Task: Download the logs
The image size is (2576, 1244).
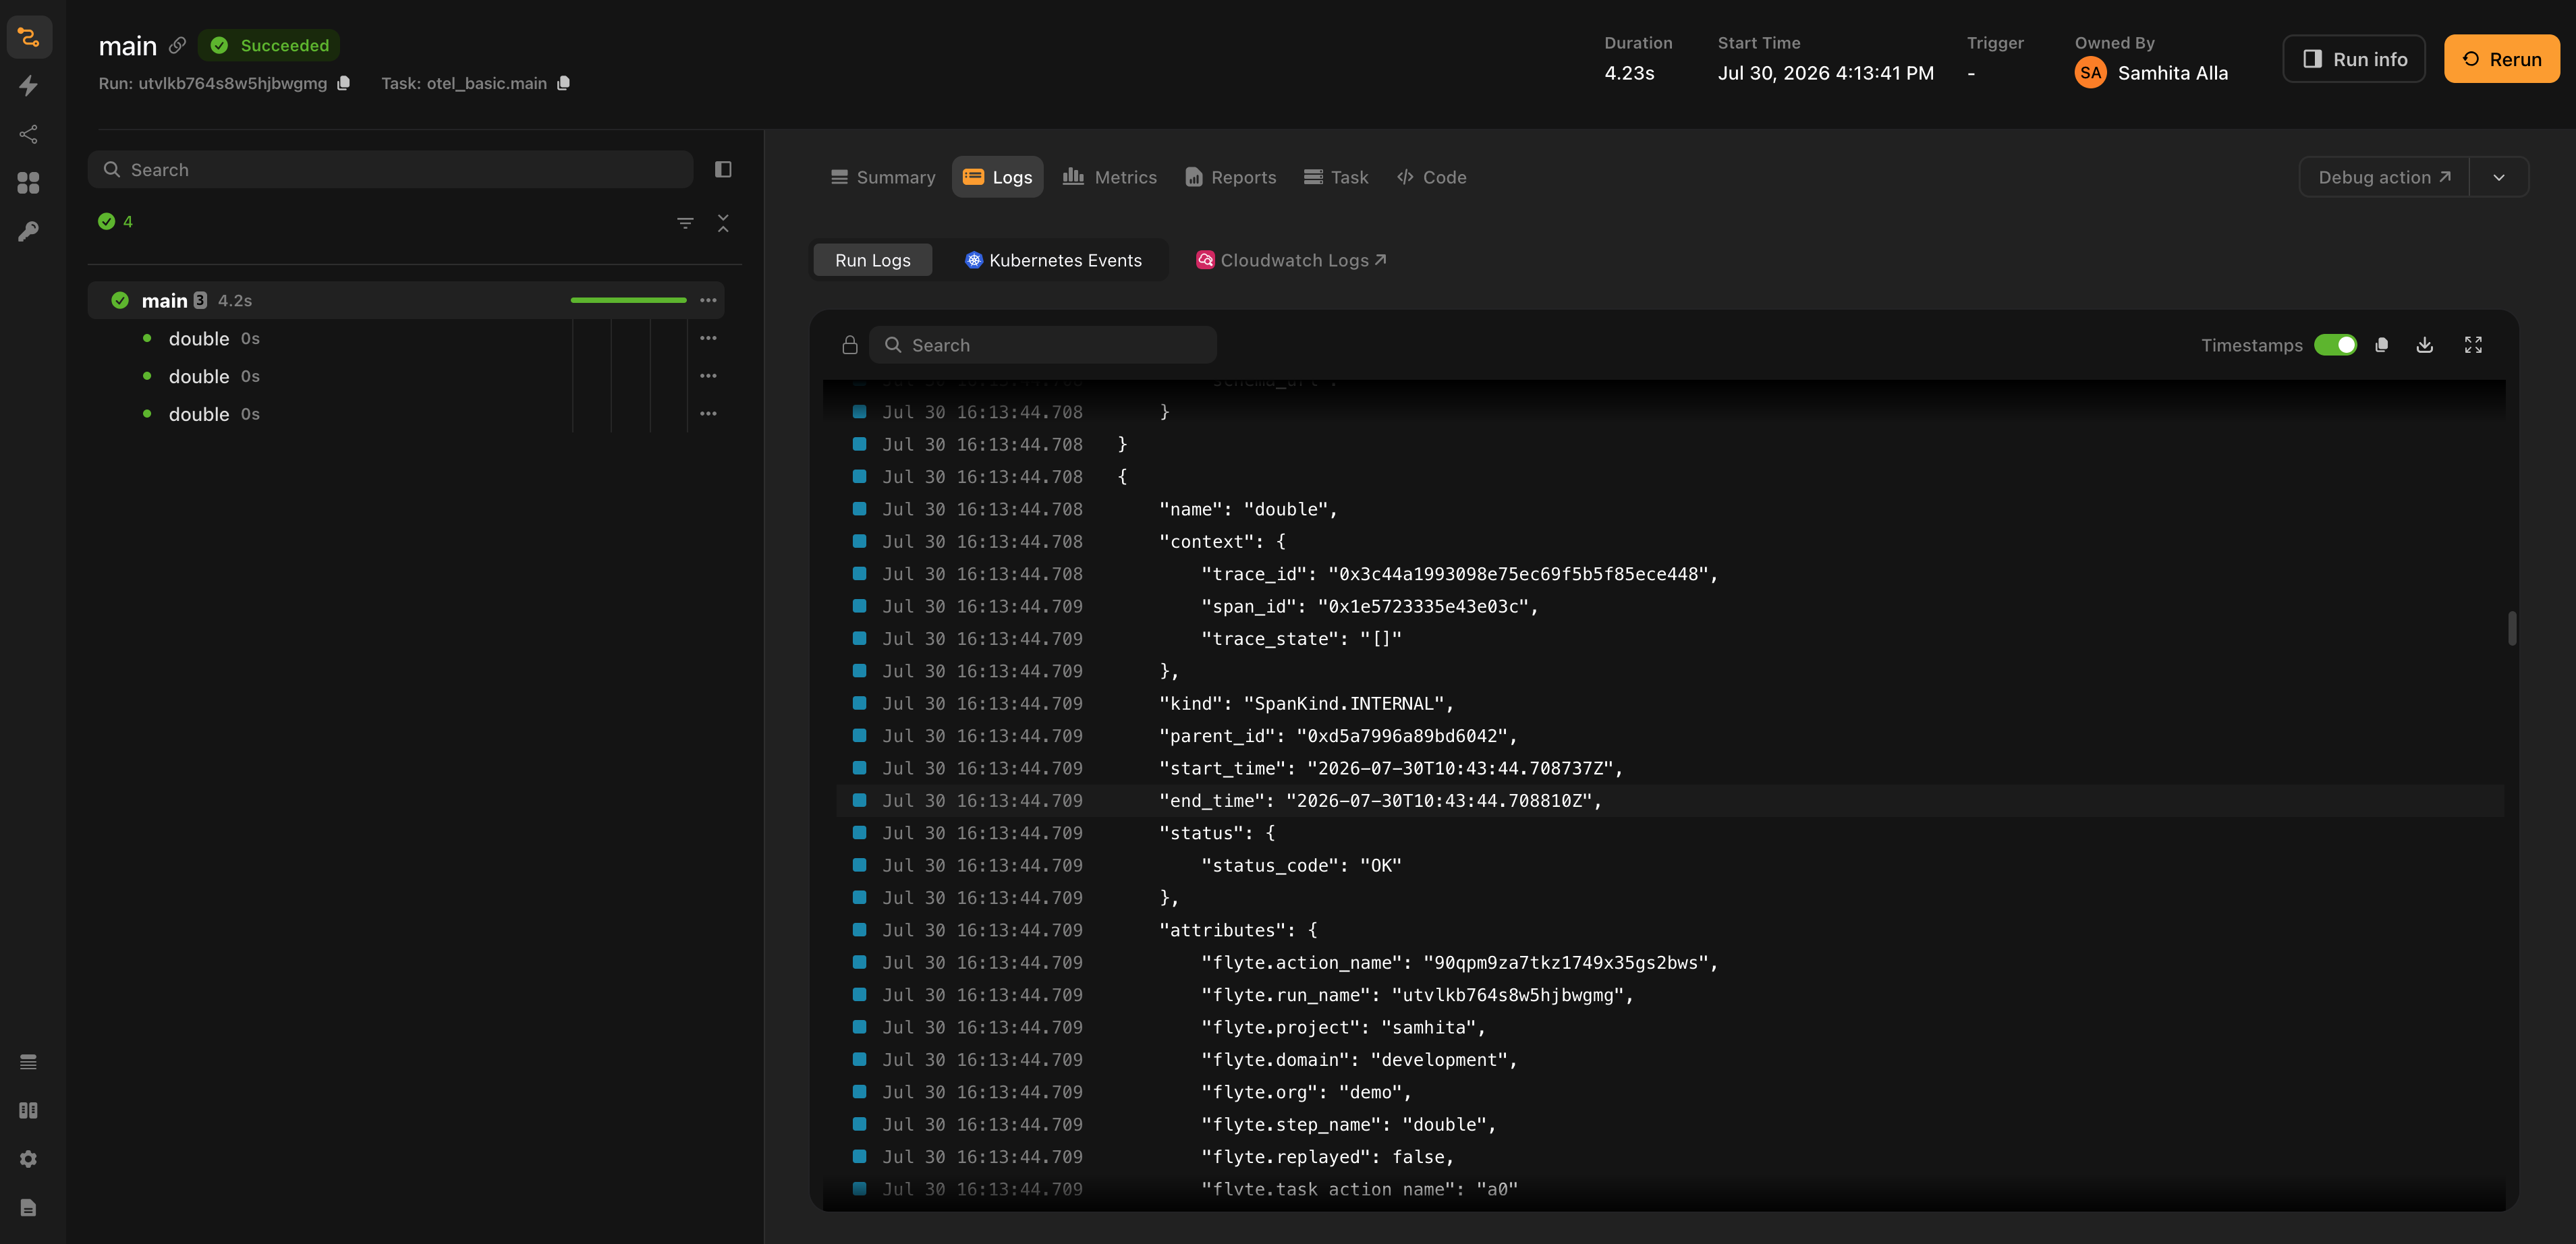Action: click(x=2425, y=345)
